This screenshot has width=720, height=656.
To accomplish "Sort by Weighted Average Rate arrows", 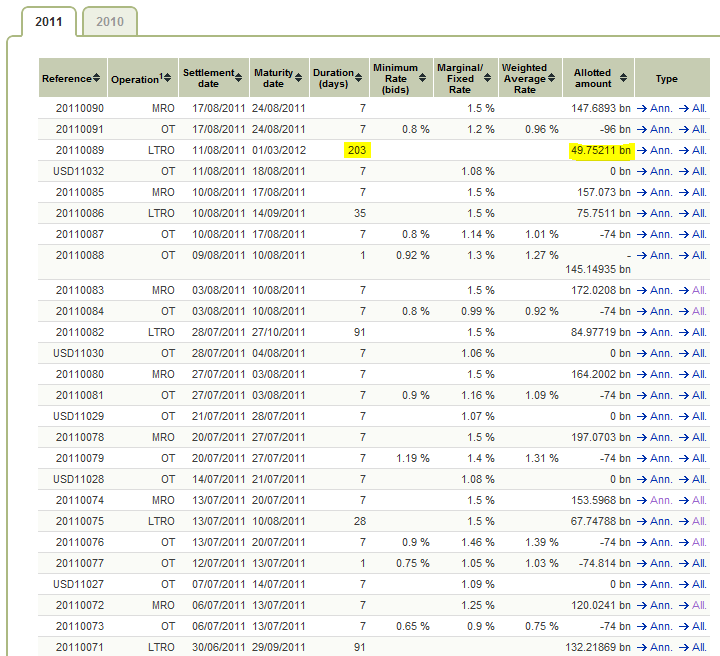I will tap(551, 78).
